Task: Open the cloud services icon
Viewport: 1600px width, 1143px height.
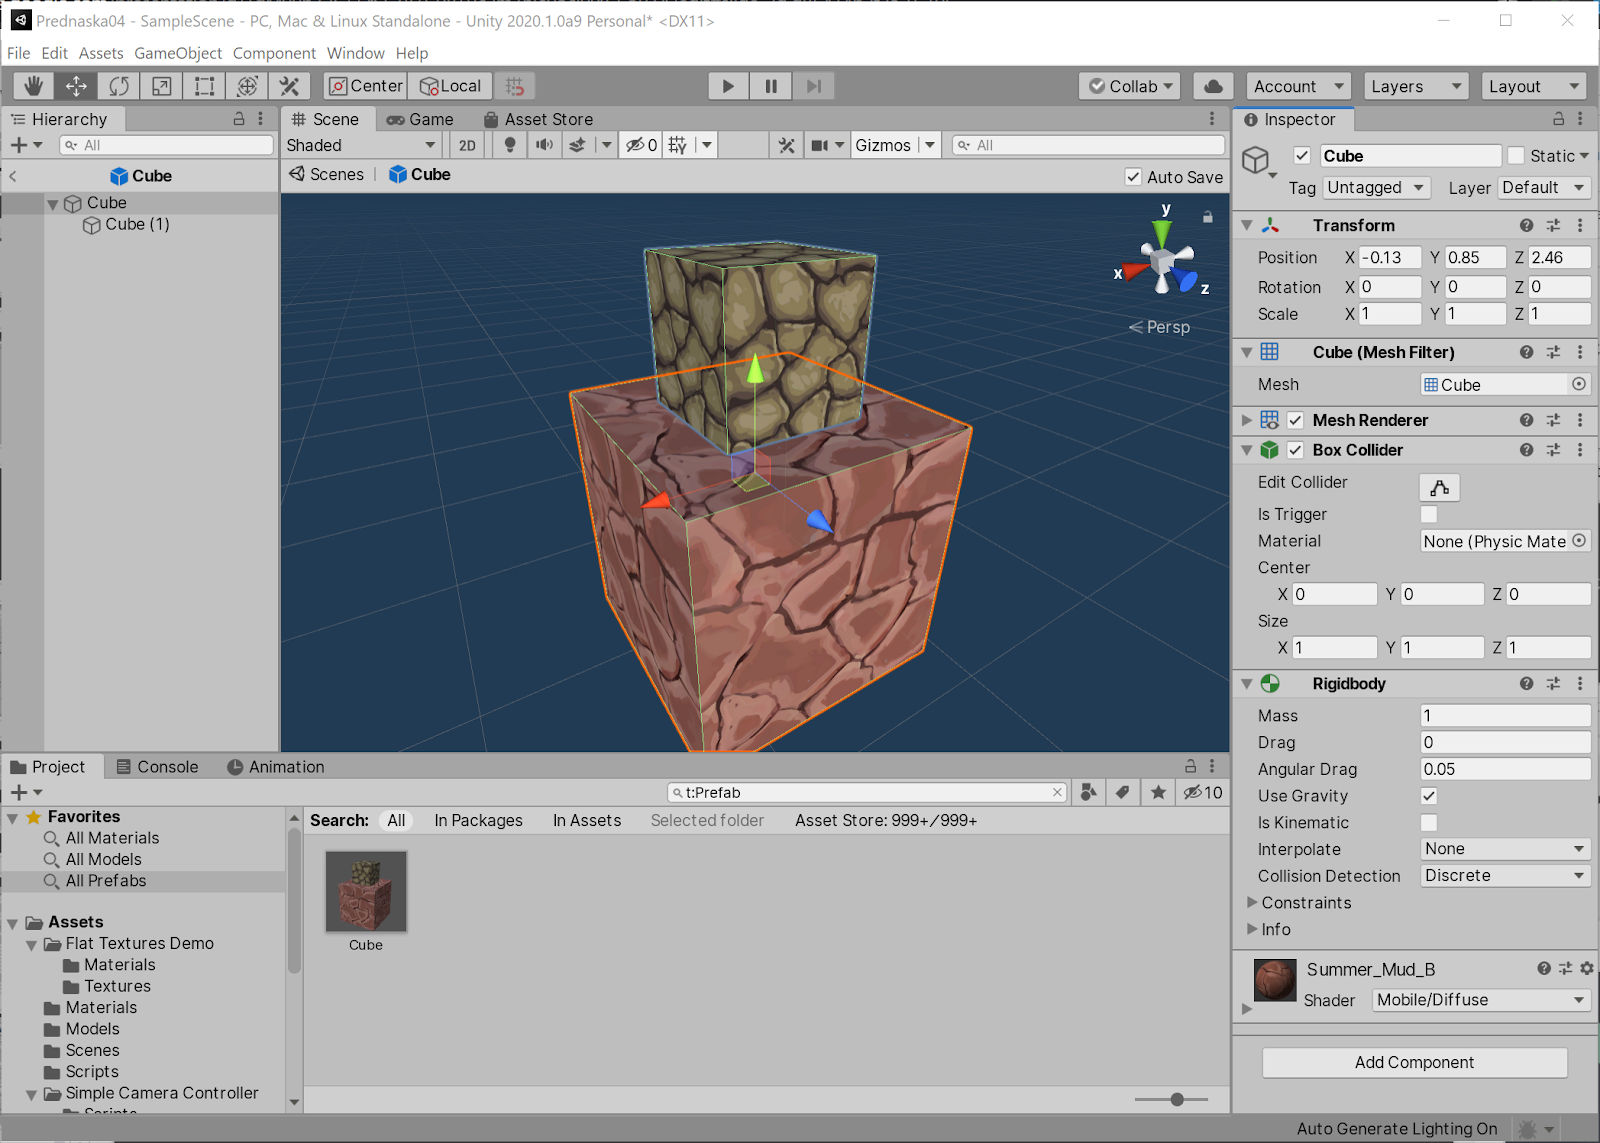Action: (x=1213, y=86)
